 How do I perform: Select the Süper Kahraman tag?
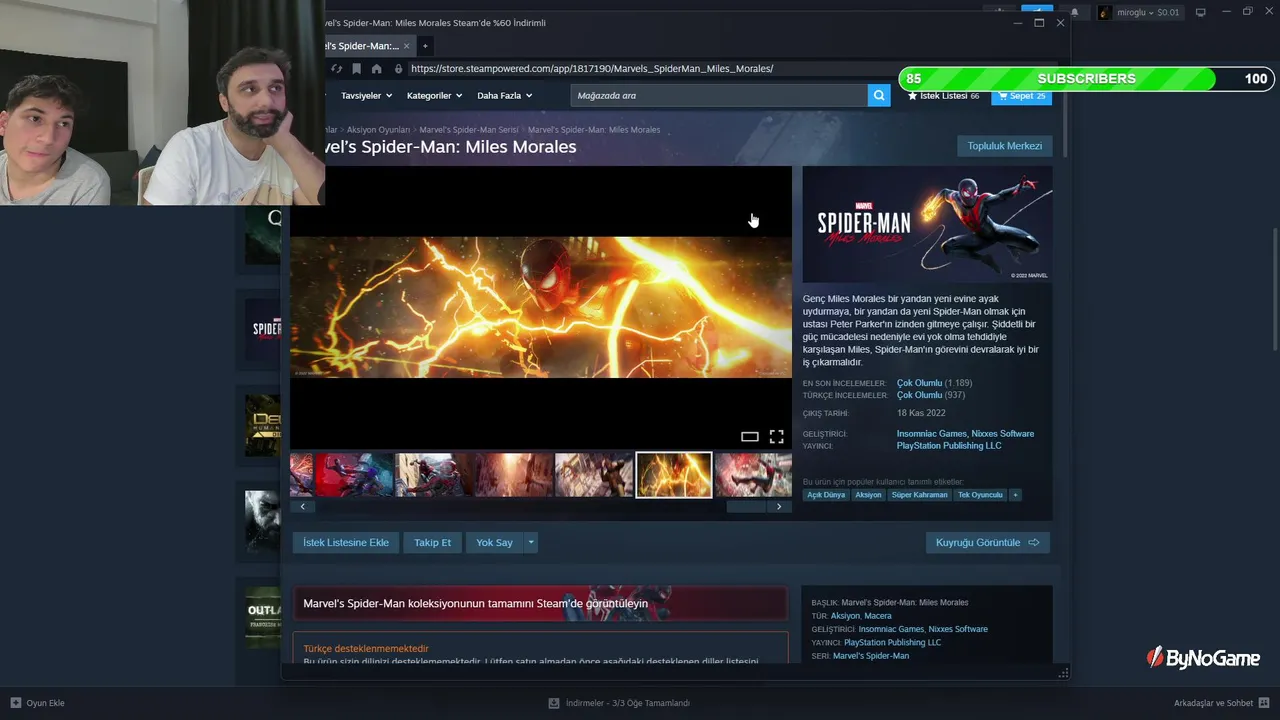[919, 495]
